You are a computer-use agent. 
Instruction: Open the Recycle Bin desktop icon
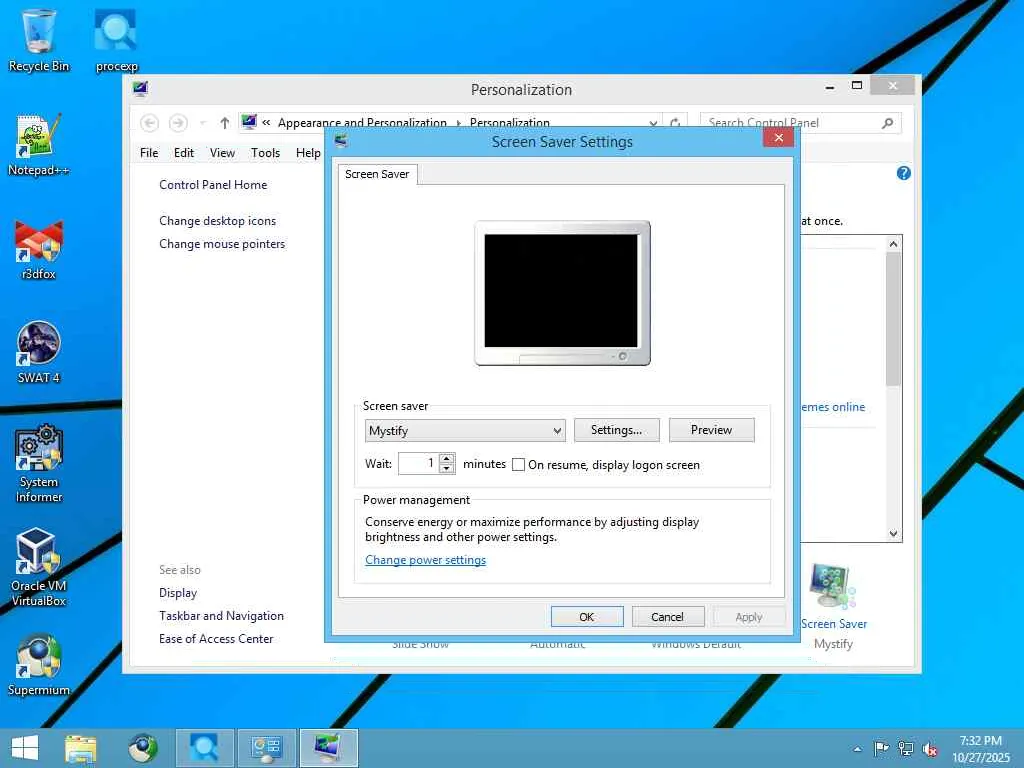pyautogui.click(x=39, y=39)
